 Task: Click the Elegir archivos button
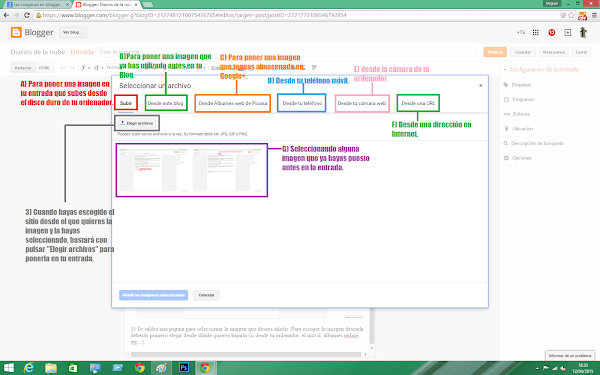pos(137,123)
